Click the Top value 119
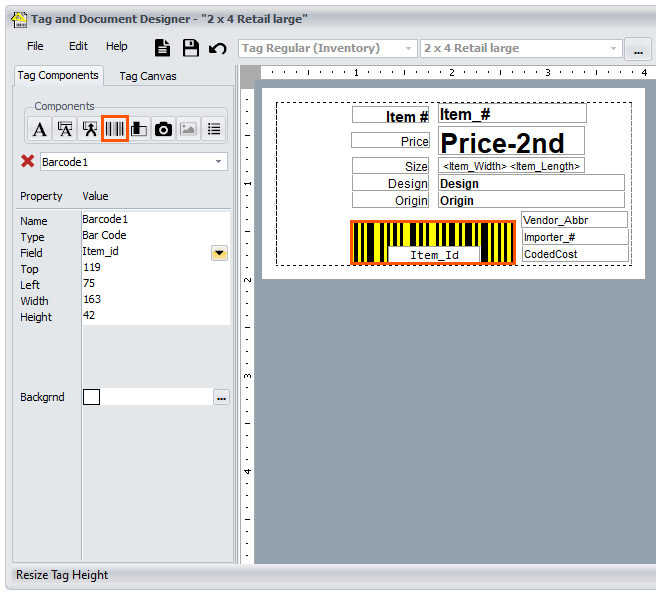 [x=156, y=267]
